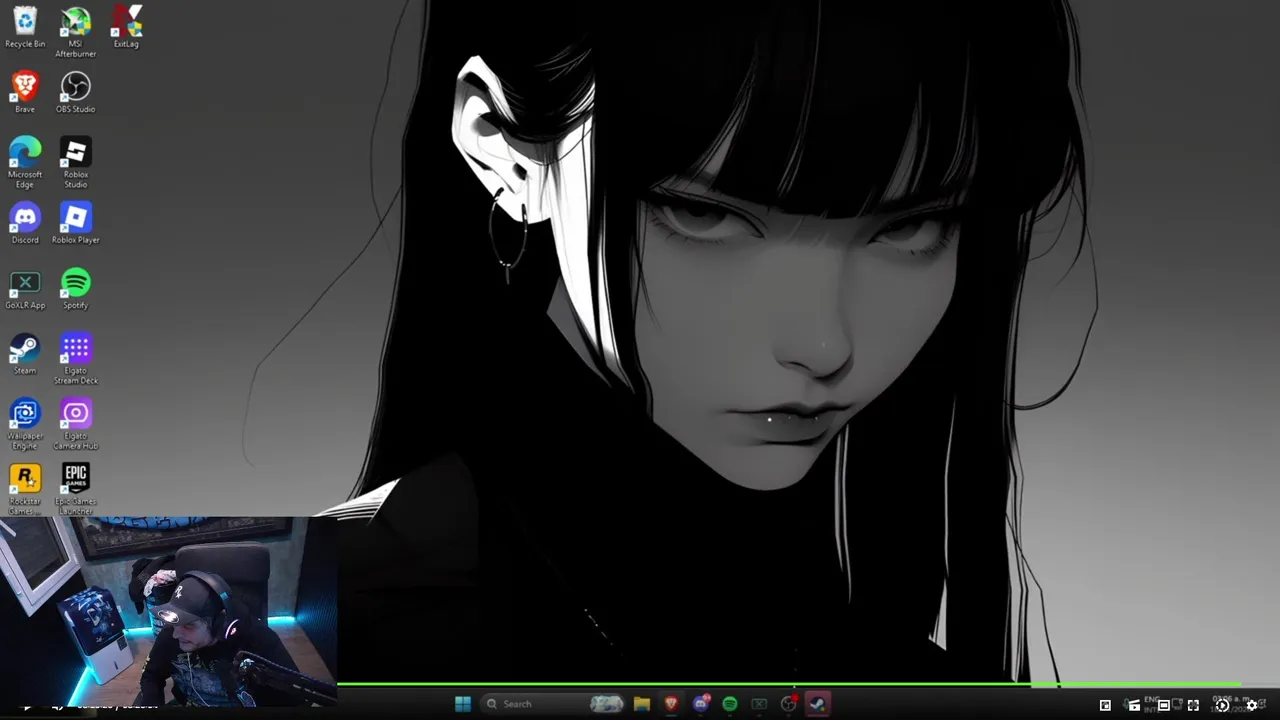This screenshot has height=720, width=1280.
Task: Select the Spotify desktop icon
Action: pyautogui.click(x=75, y=290)
